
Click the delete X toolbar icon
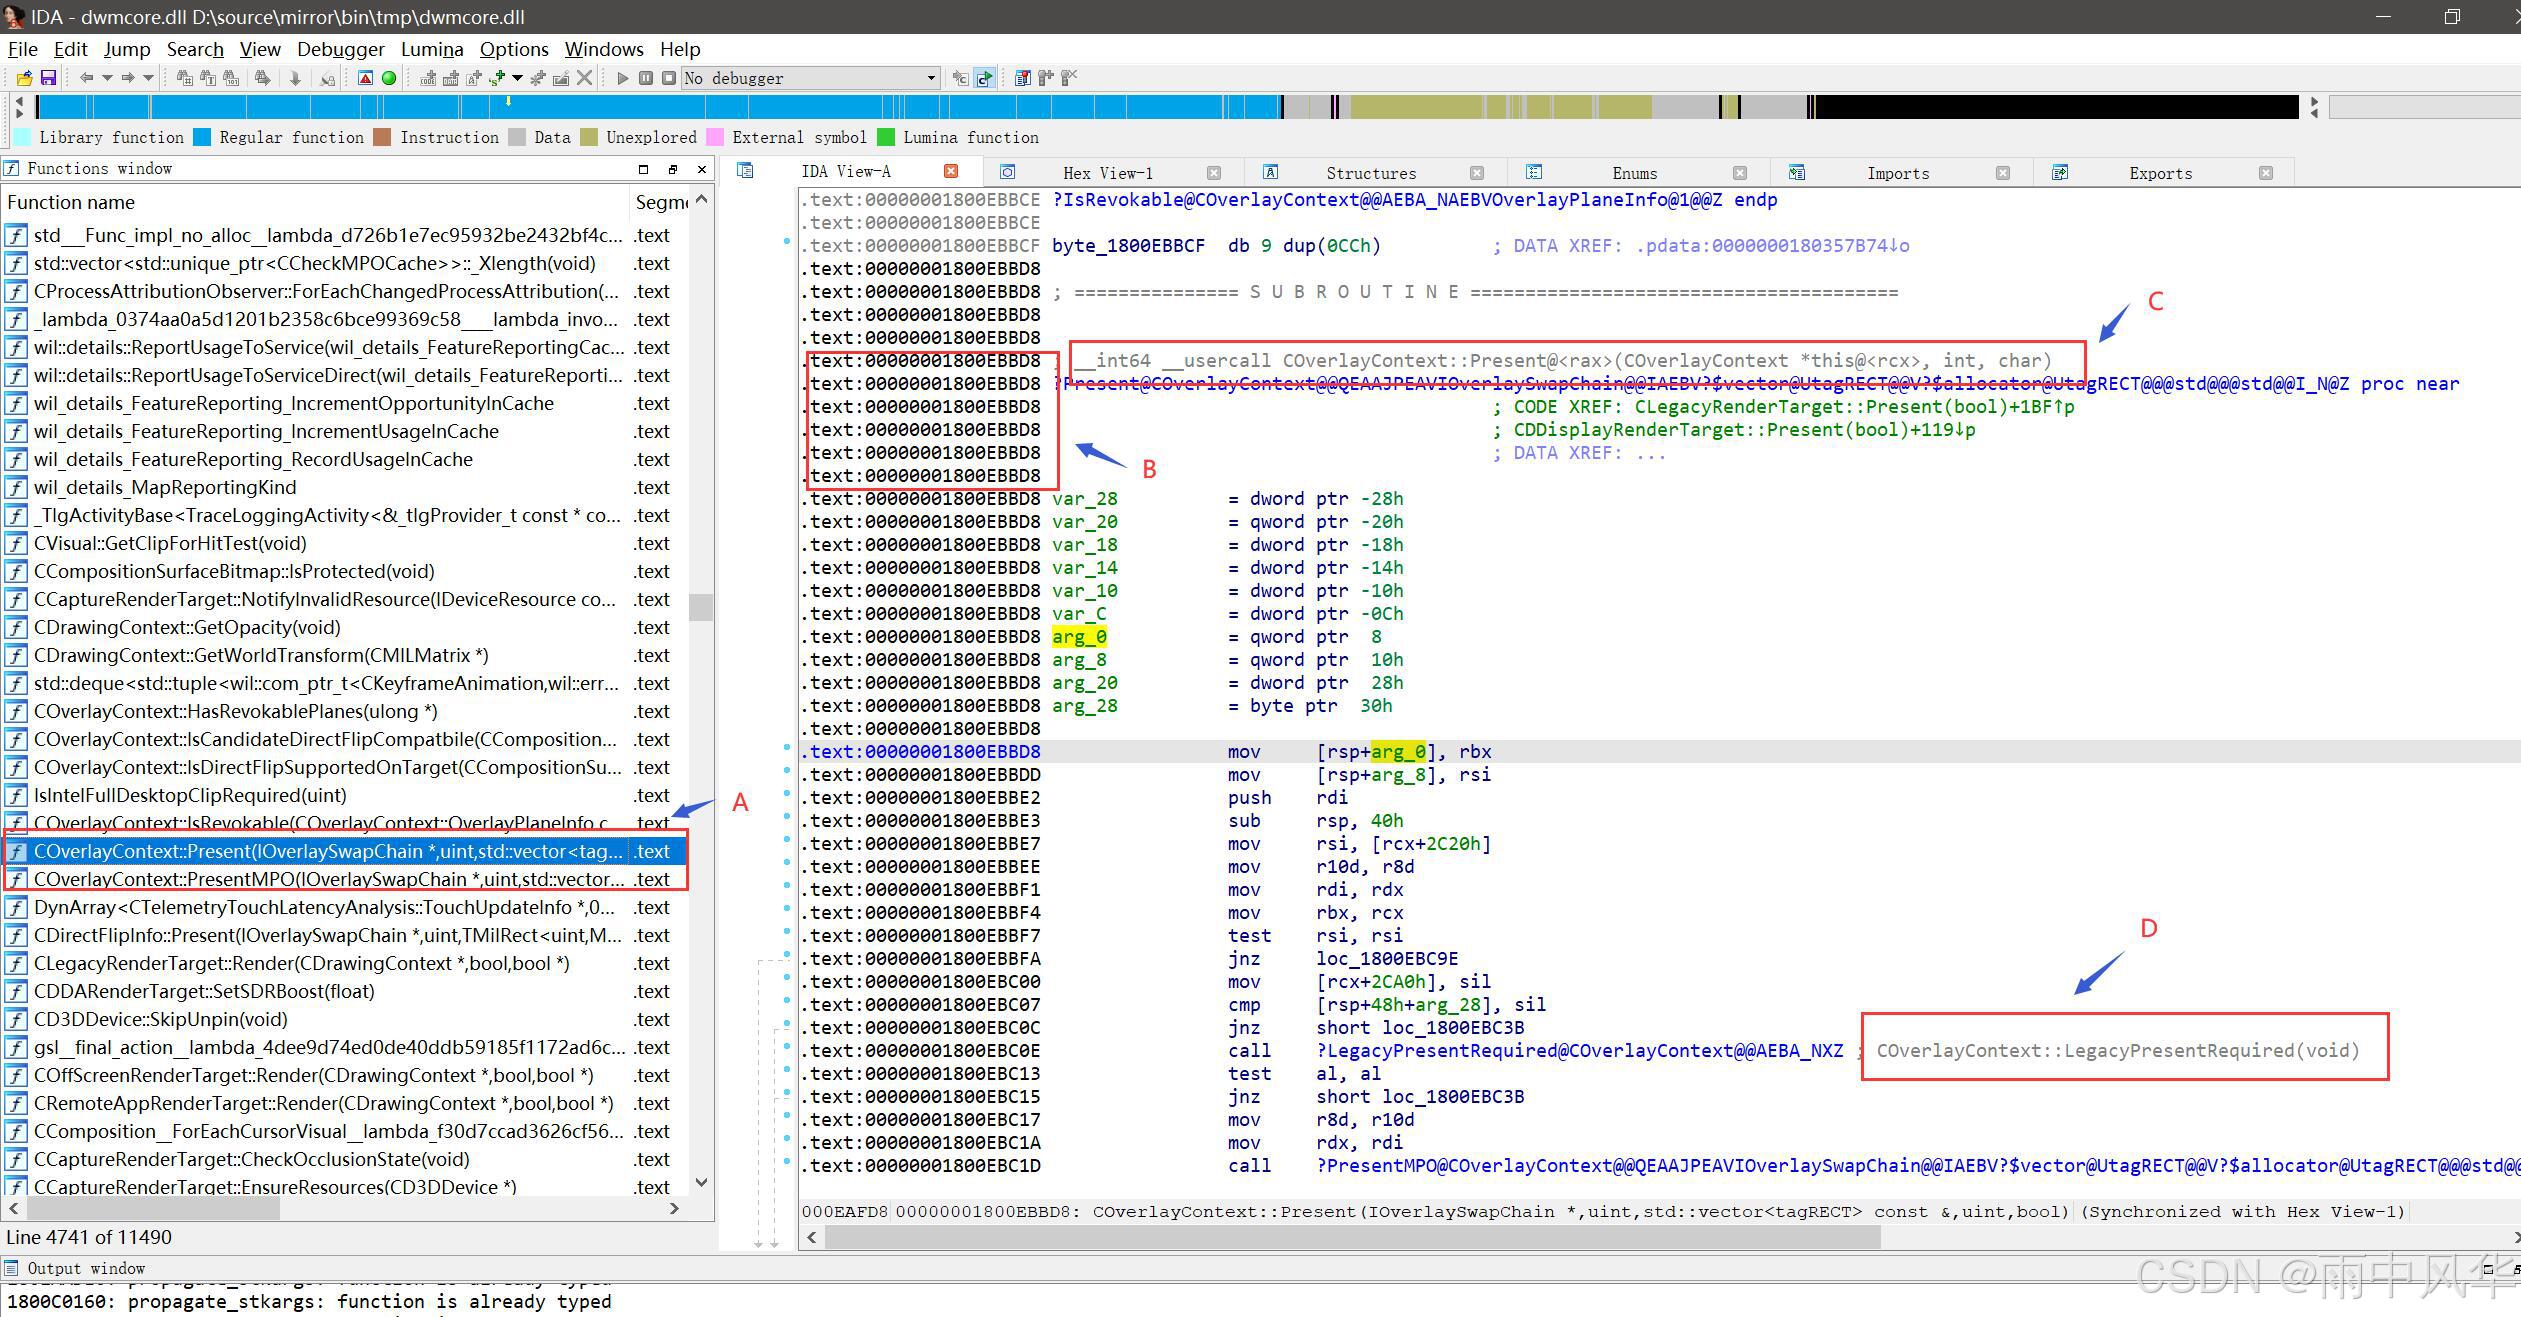(585, 78)
